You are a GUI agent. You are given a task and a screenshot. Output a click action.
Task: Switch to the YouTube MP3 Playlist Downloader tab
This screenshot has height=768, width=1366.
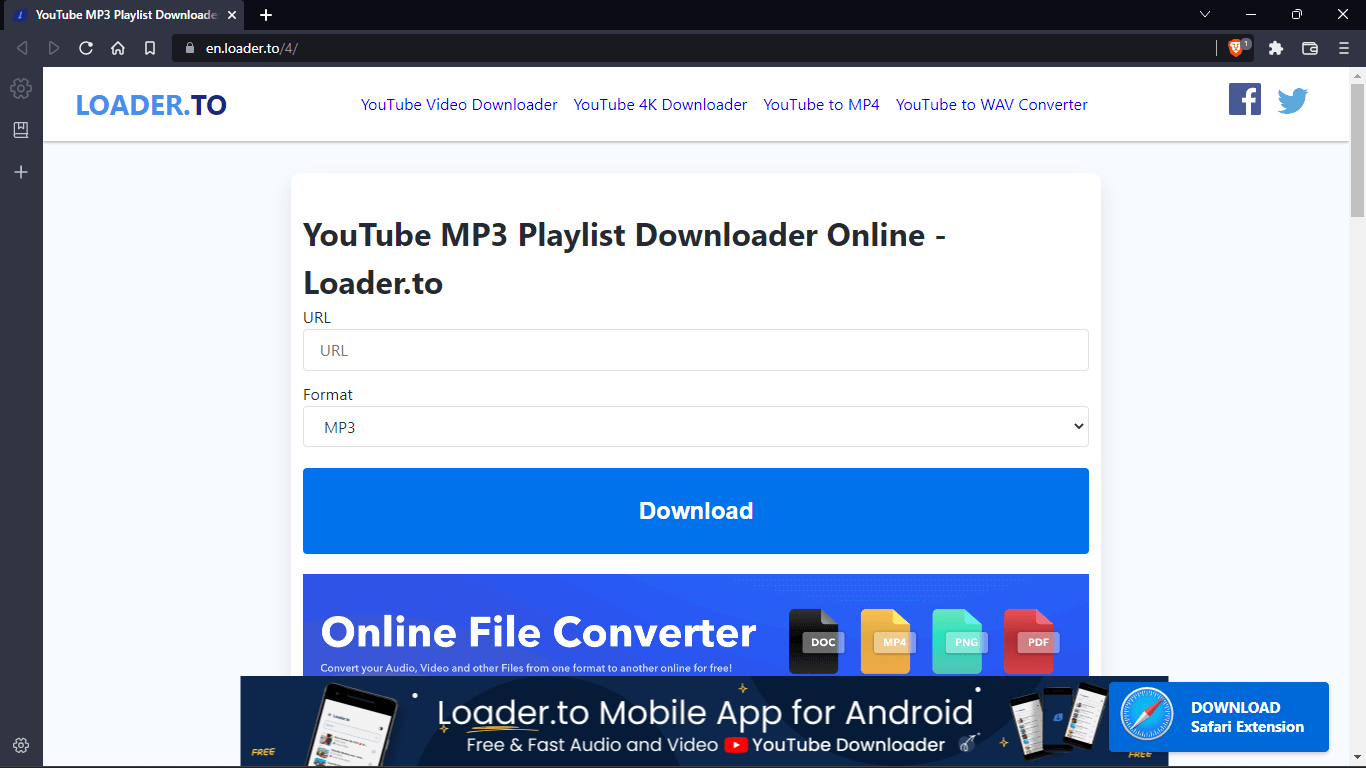click(x=120, y=15)
